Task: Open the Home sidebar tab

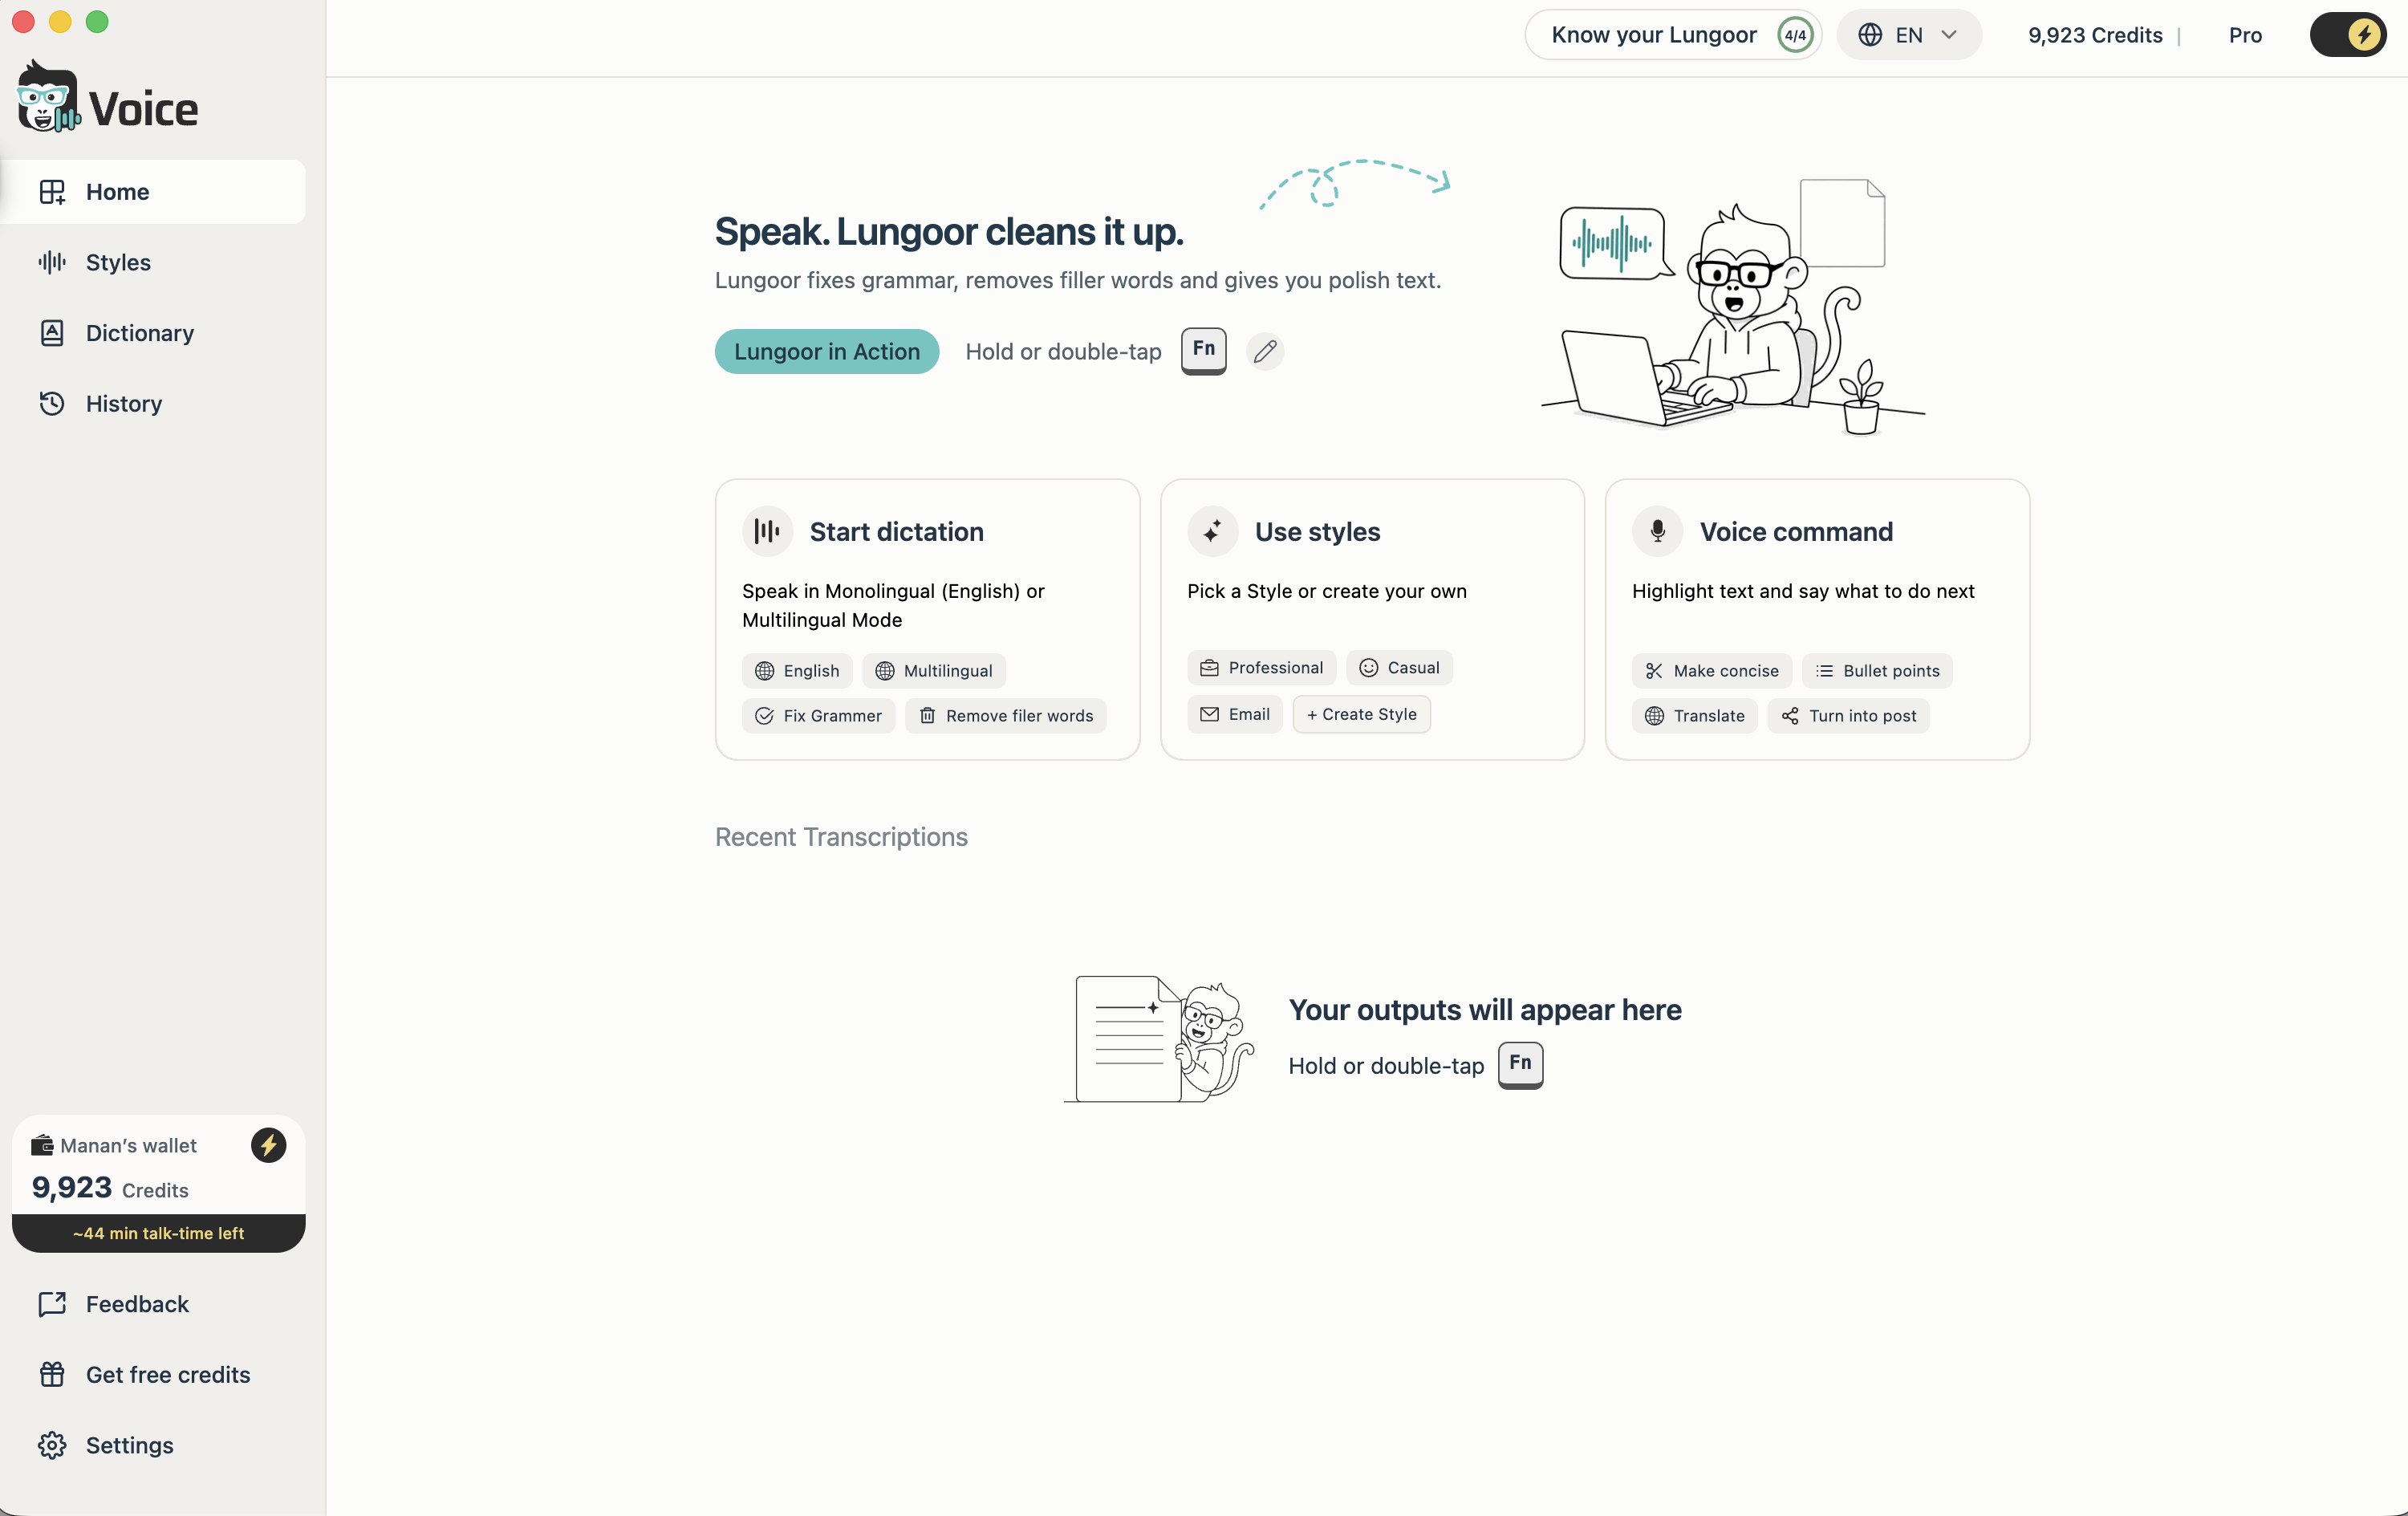Action: [x=153, y=192]
